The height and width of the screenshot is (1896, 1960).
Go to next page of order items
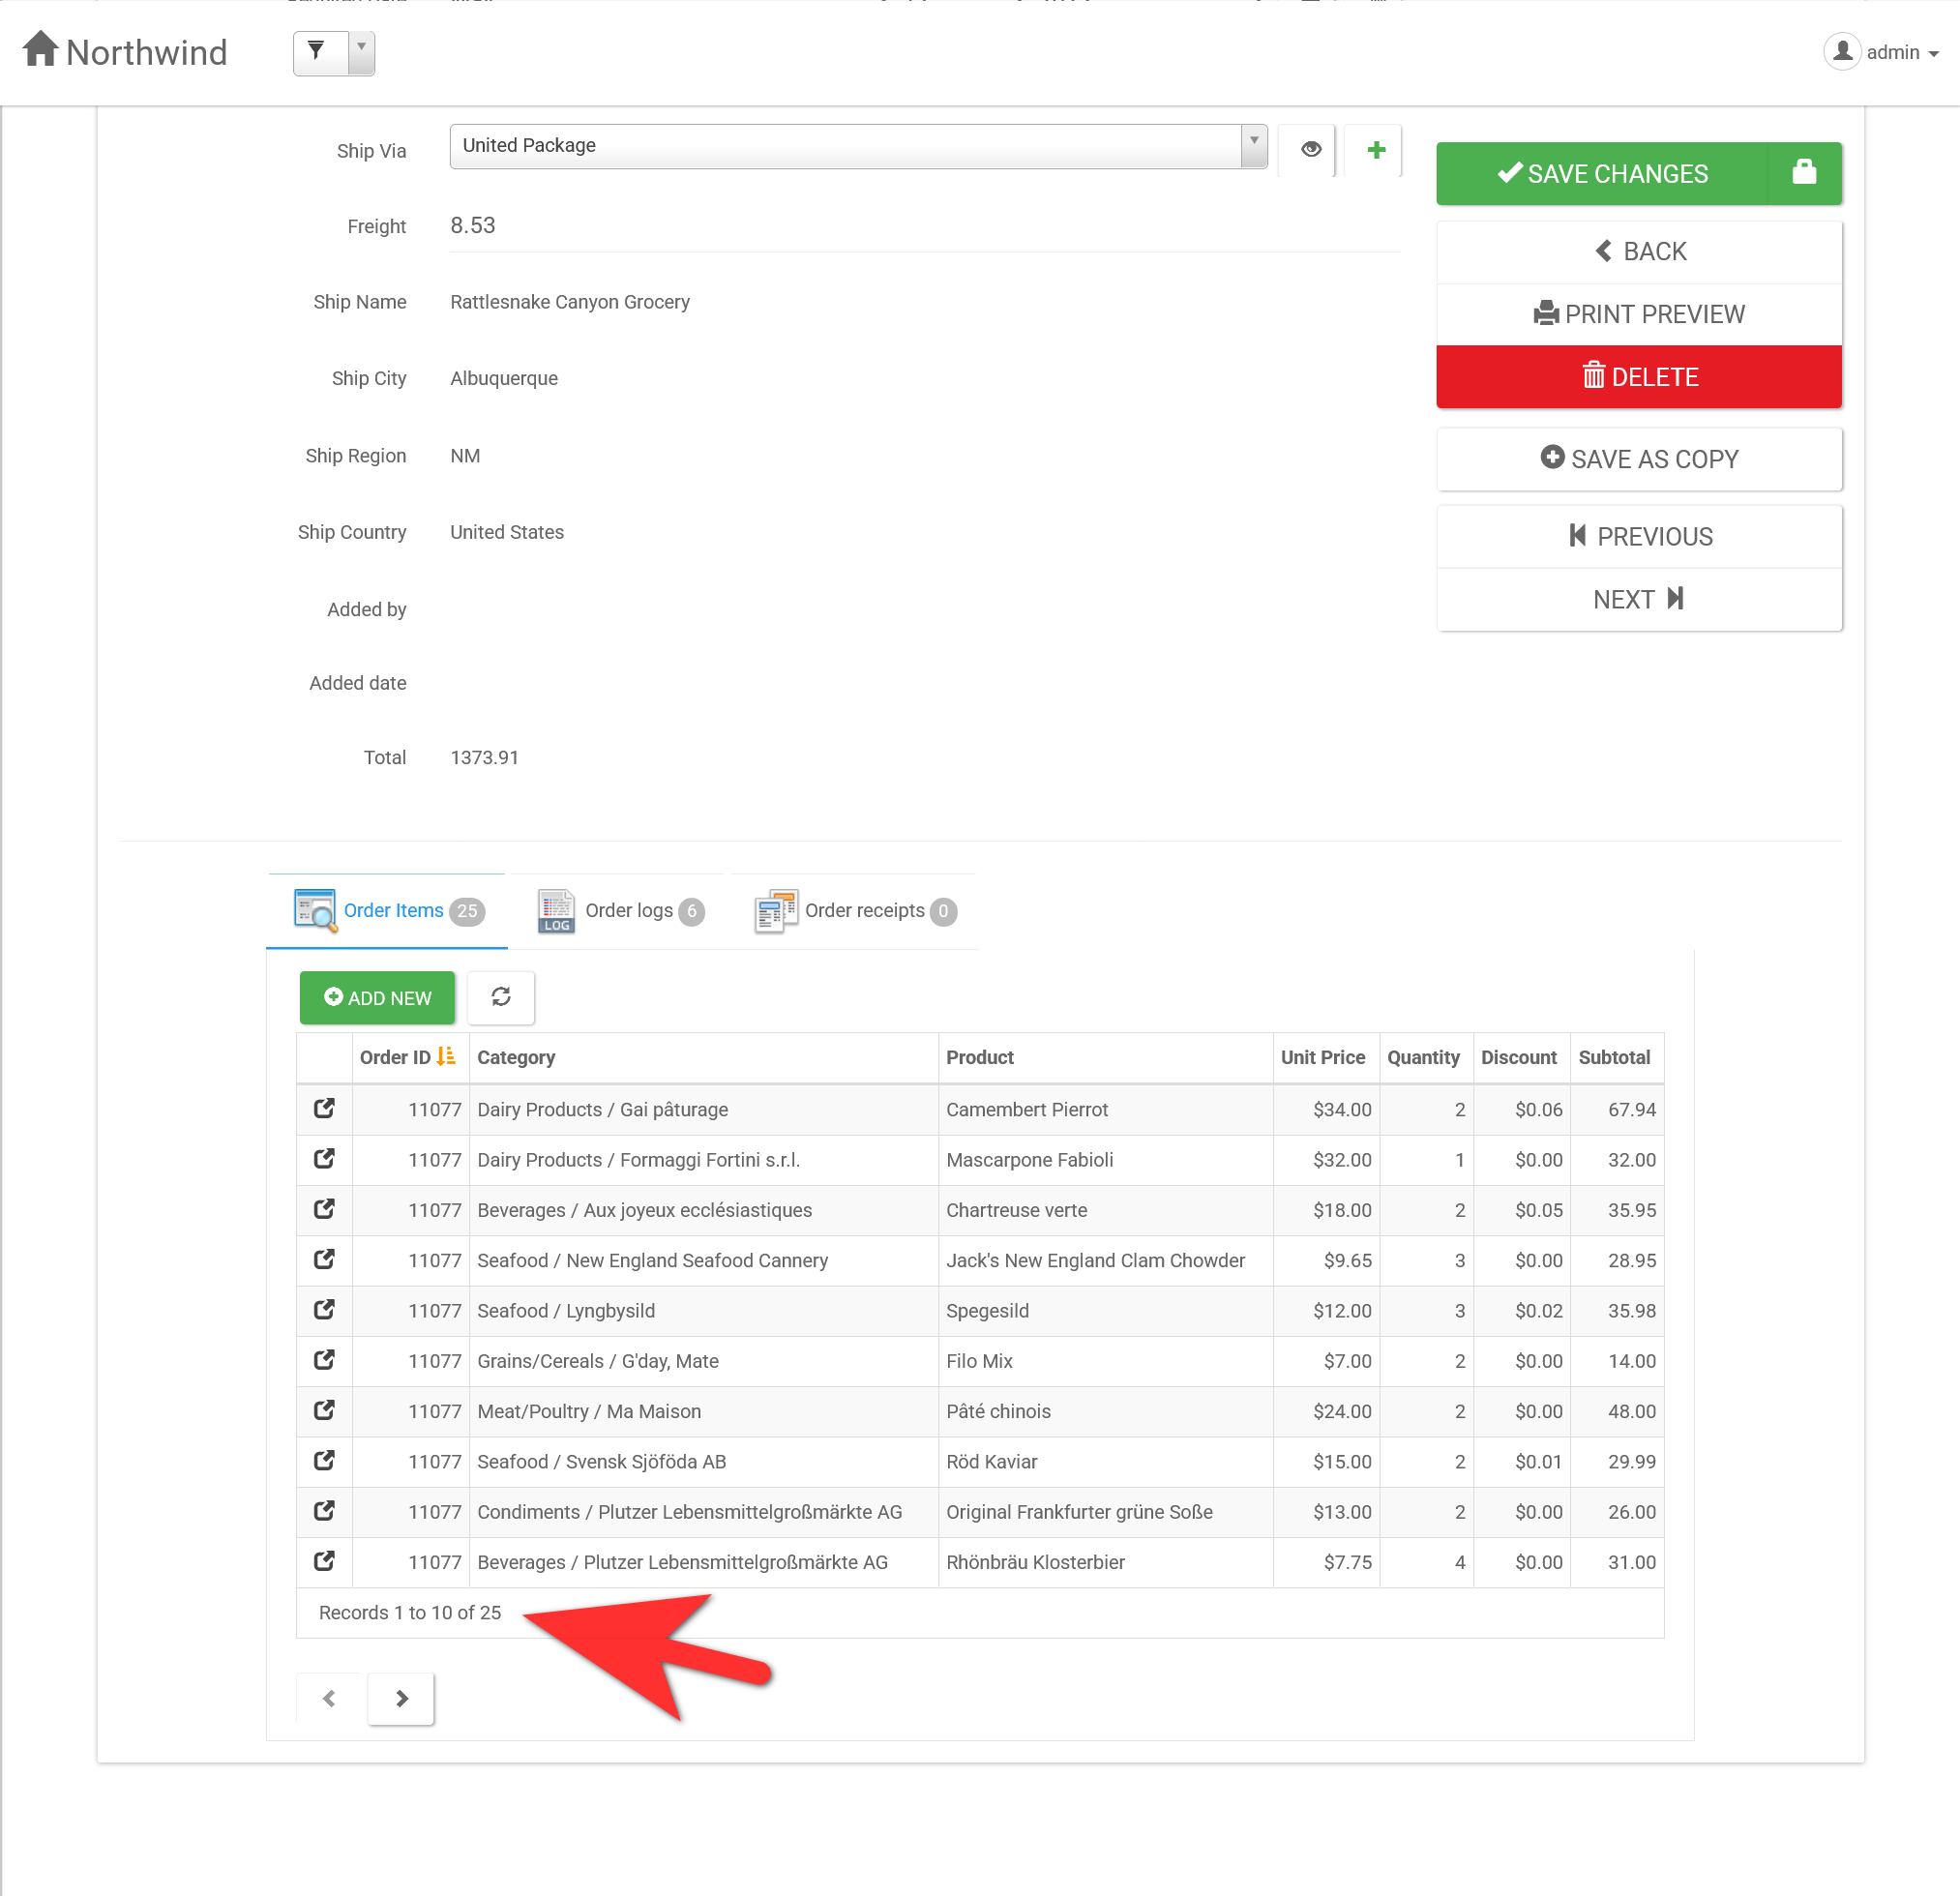[401, 1697]
